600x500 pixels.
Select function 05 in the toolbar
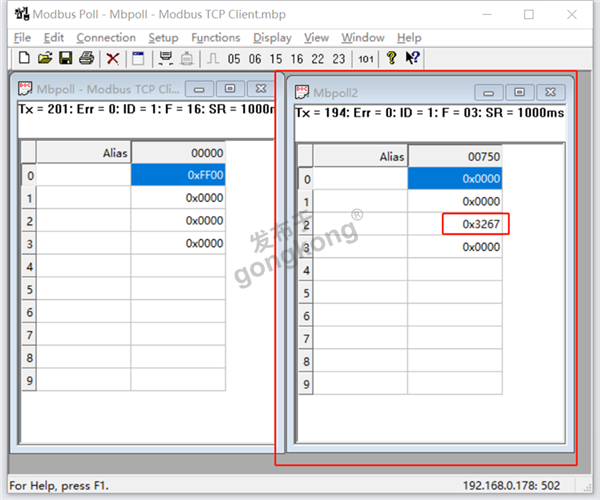[234, 59]
